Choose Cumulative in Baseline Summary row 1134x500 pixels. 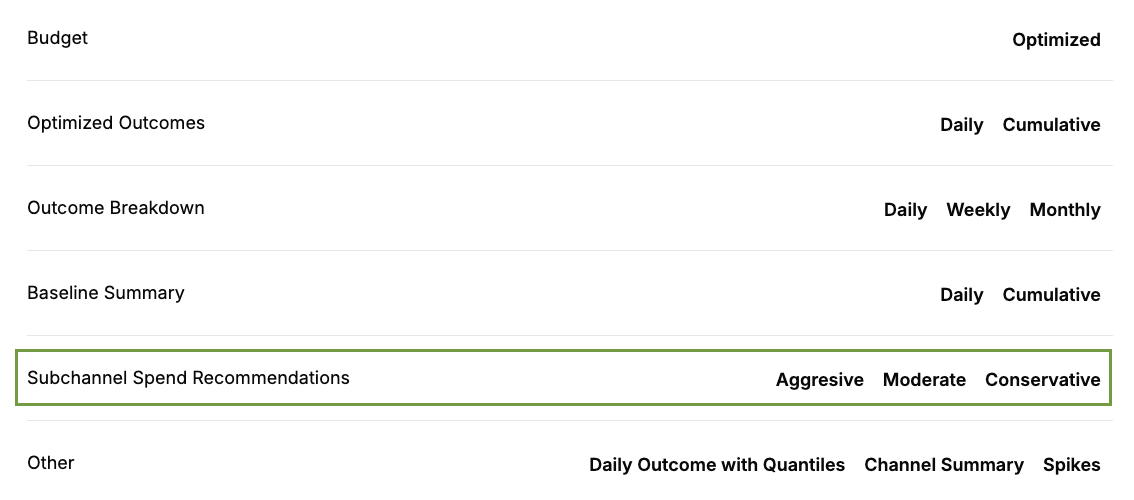1051,295
